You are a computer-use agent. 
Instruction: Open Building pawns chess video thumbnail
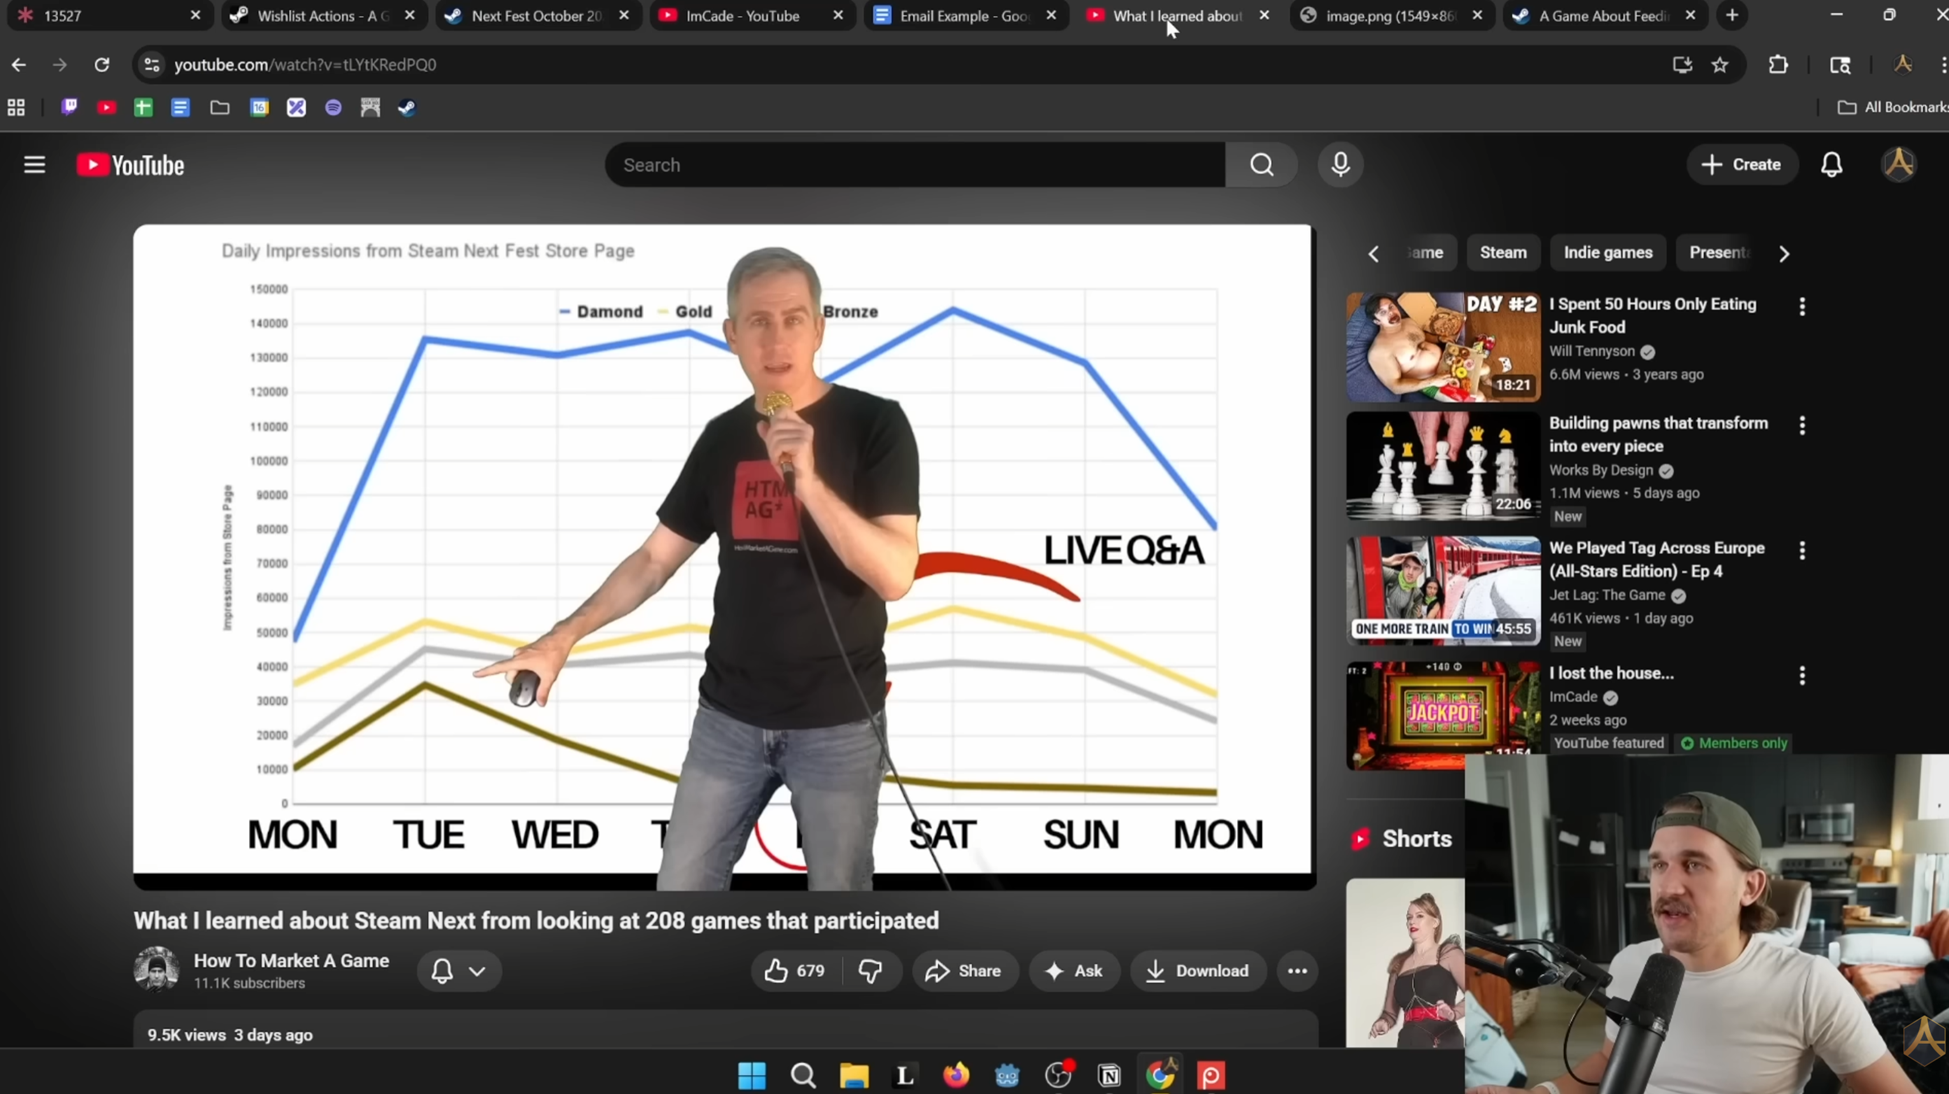(1442, 466)
